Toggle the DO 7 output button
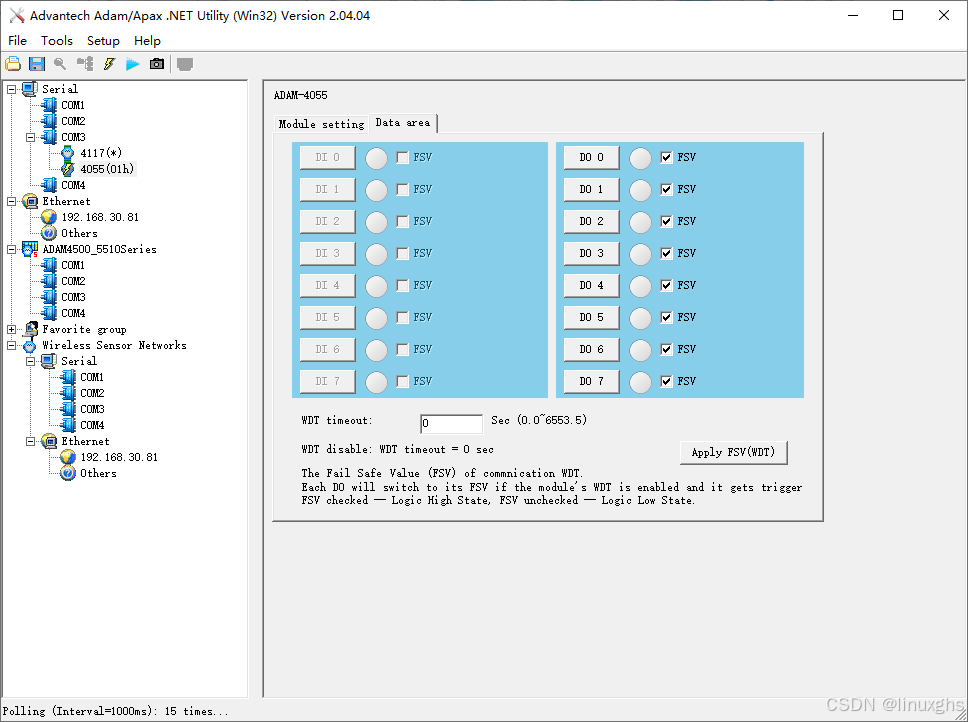This screenshot has height=722, width=968. (x=591, y=381)
